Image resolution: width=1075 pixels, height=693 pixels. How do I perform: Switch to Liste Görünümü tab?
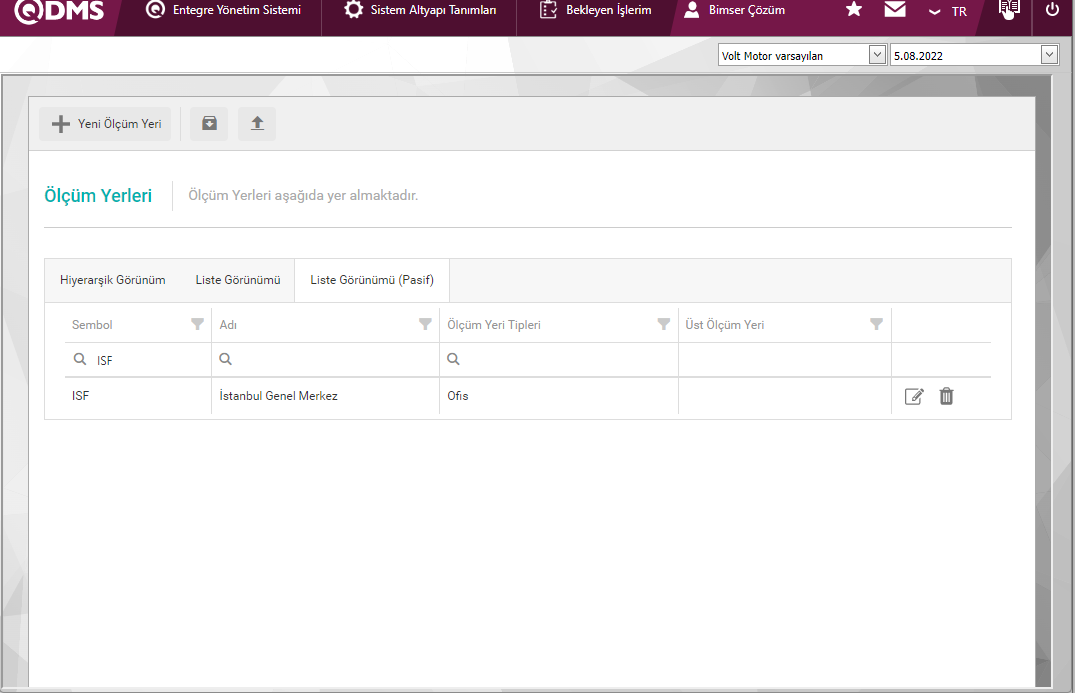(x=237, y=280)
